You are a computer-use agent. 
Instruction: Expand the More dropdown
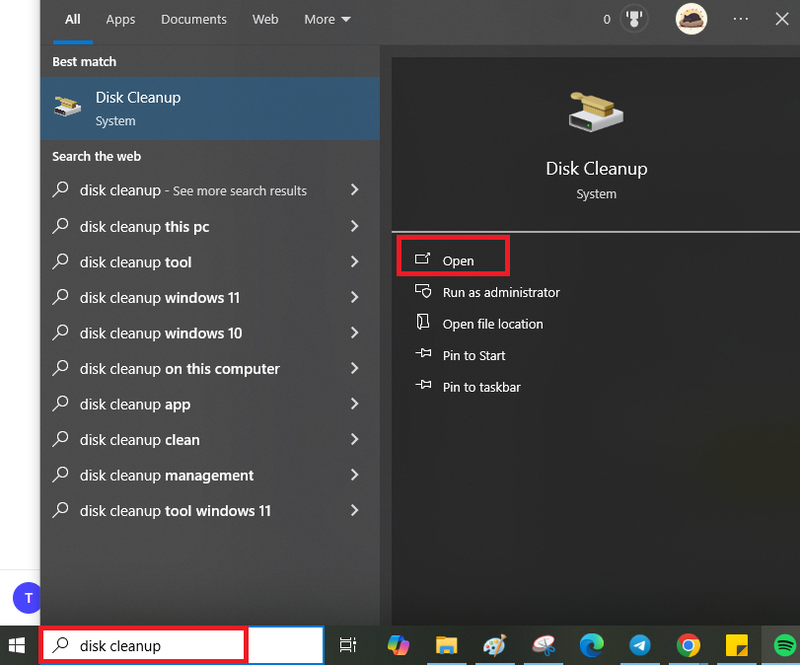click(x=327, y=19)
